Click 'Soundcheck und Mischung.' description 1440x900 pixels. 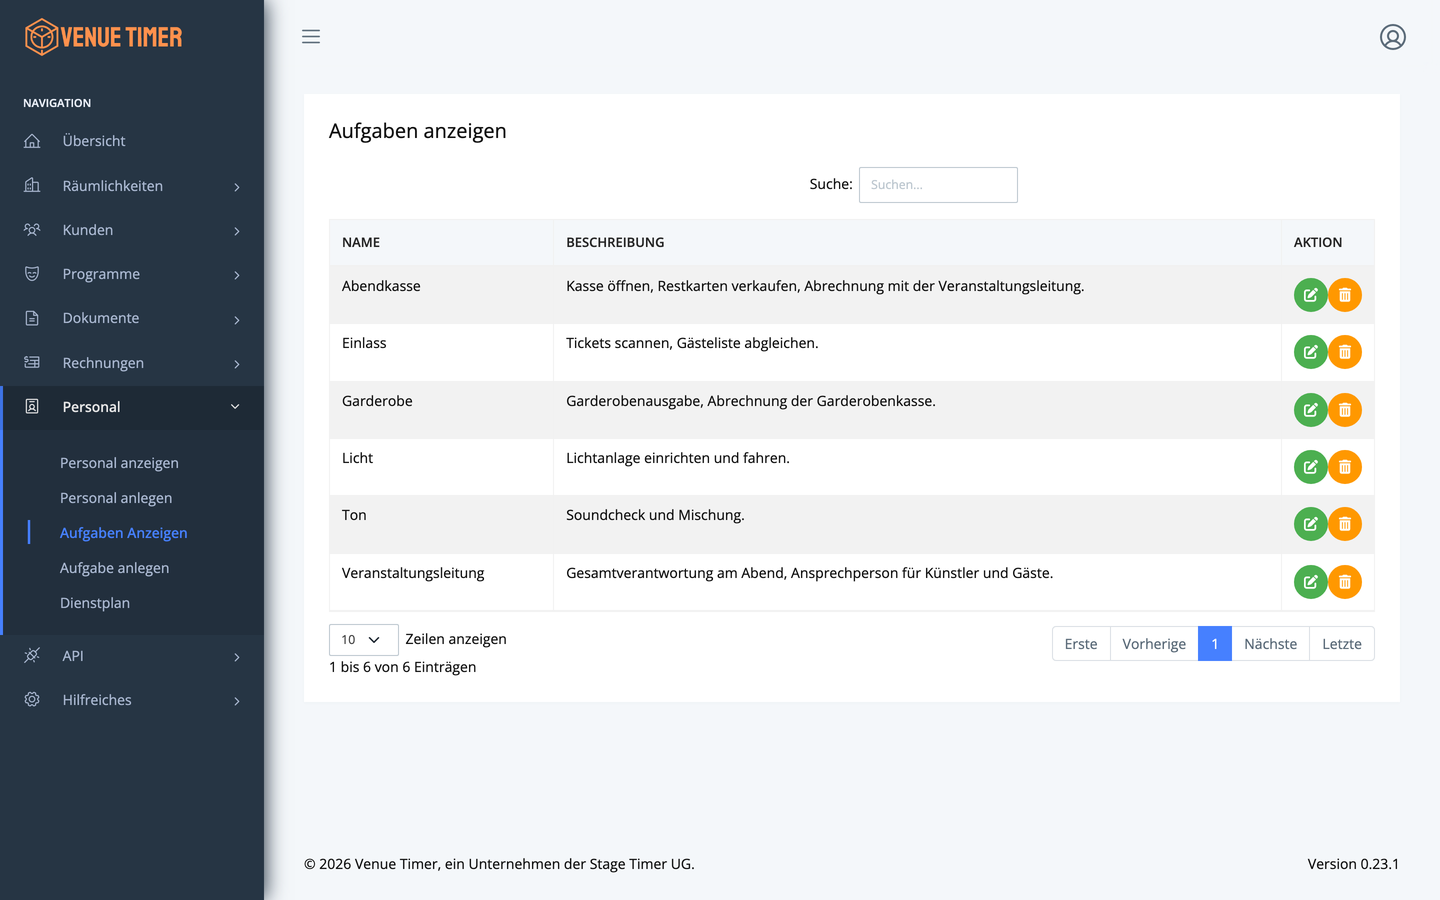coord(655,515)
